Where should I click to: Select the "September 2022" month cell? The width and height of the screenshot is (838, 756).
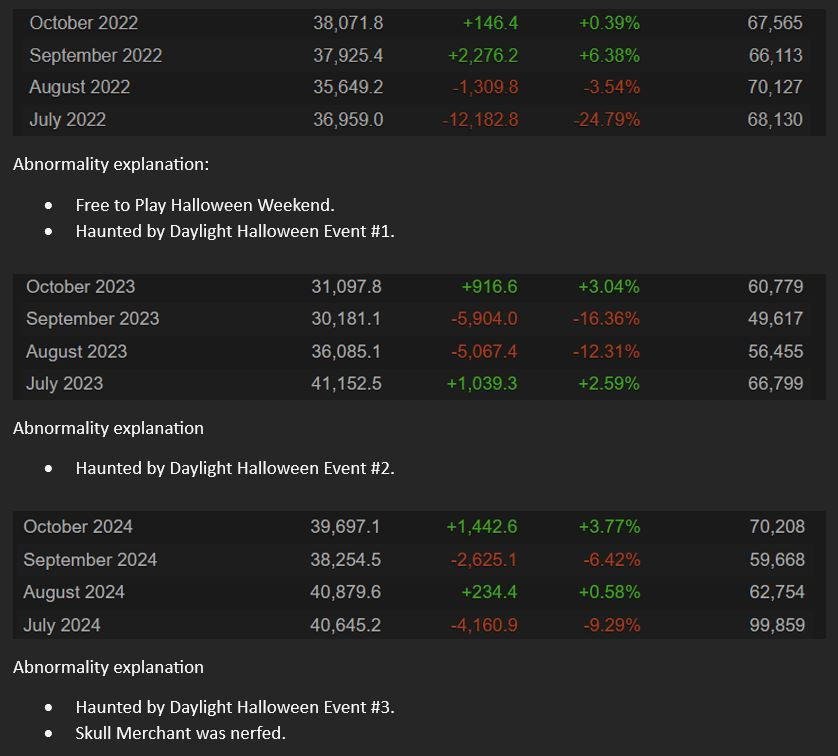96,56
